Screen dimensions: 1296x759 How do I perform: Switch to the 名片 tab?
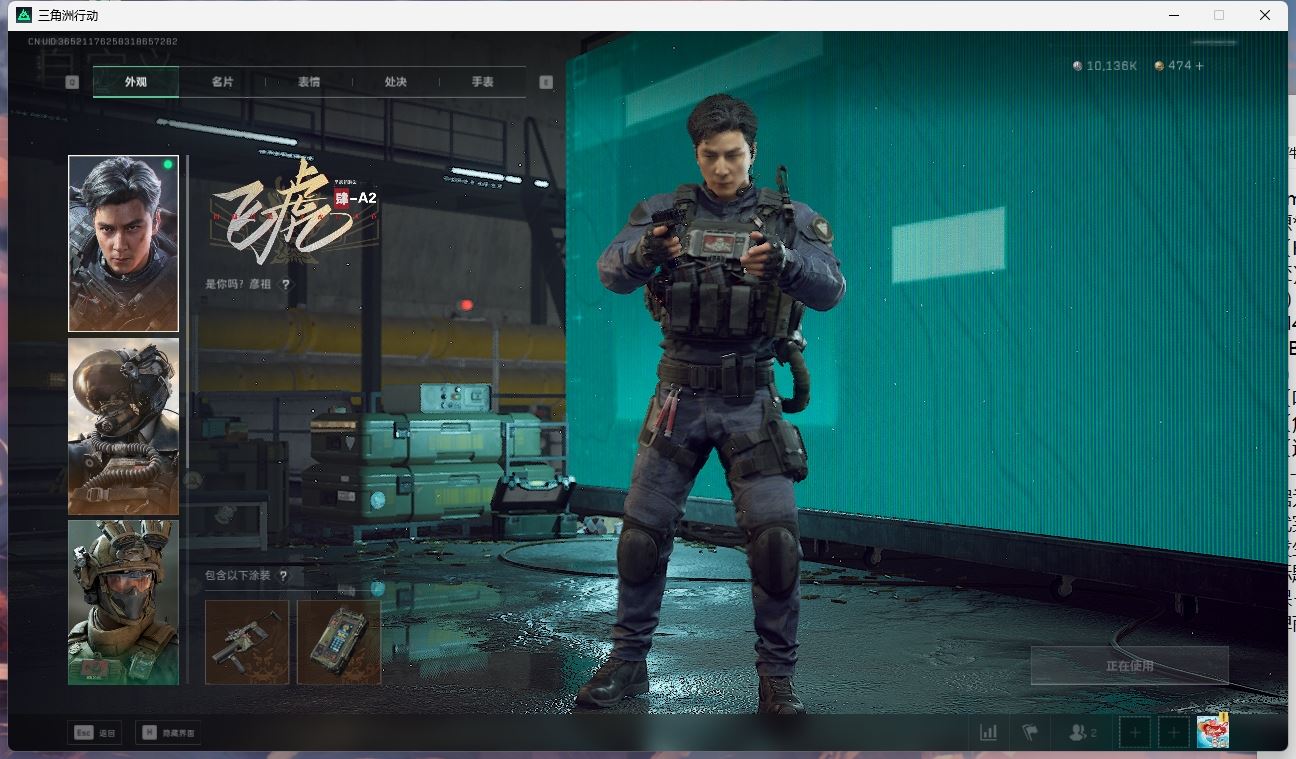click(x=222, y=82)
